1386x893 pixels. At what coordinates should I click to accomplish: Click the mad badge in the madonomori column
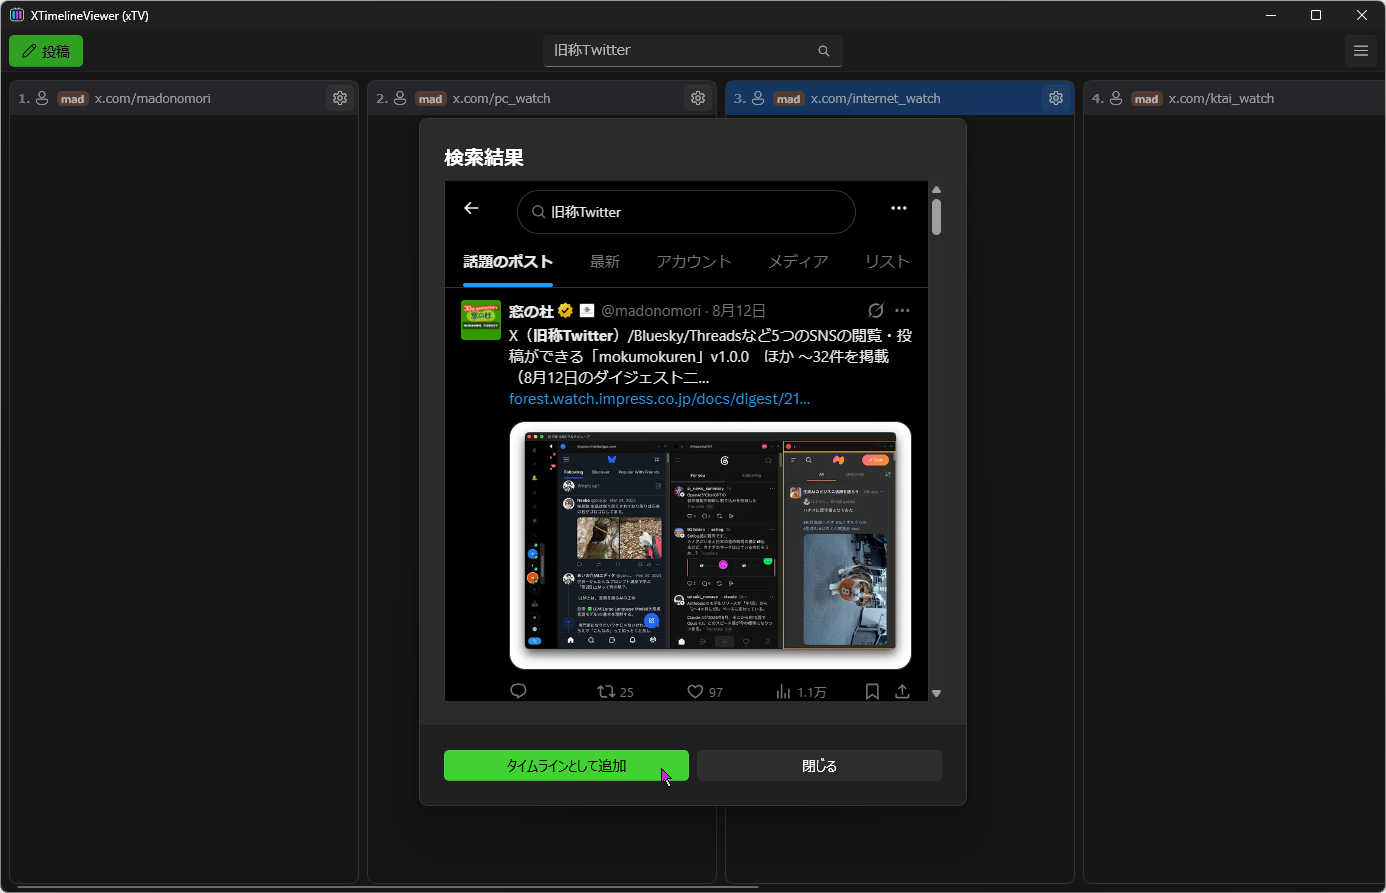pos(73,99)
